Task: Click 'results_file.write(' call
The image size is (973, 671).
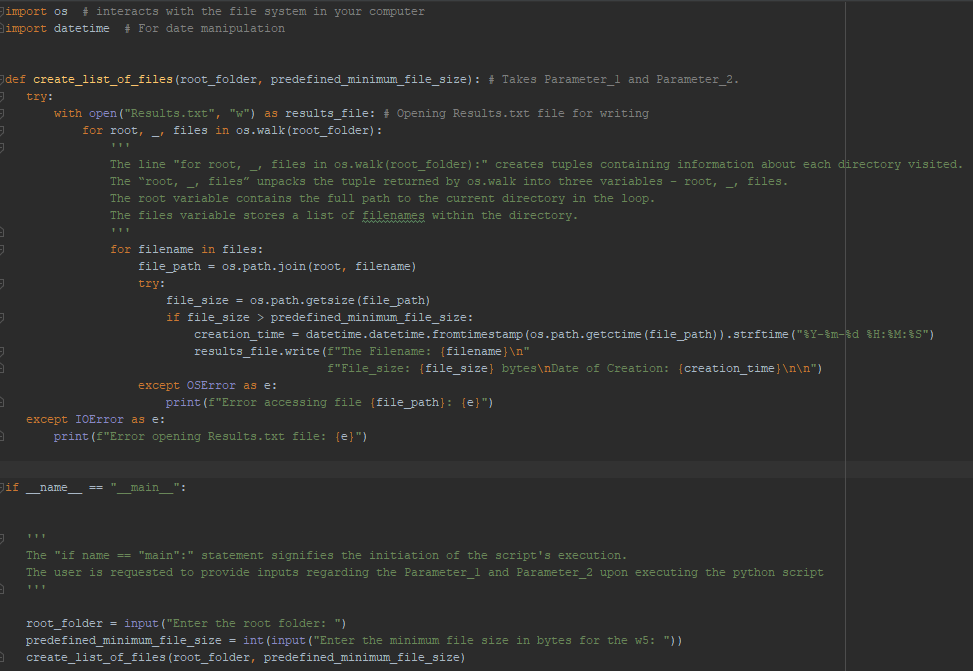Action: pos(260,351)
